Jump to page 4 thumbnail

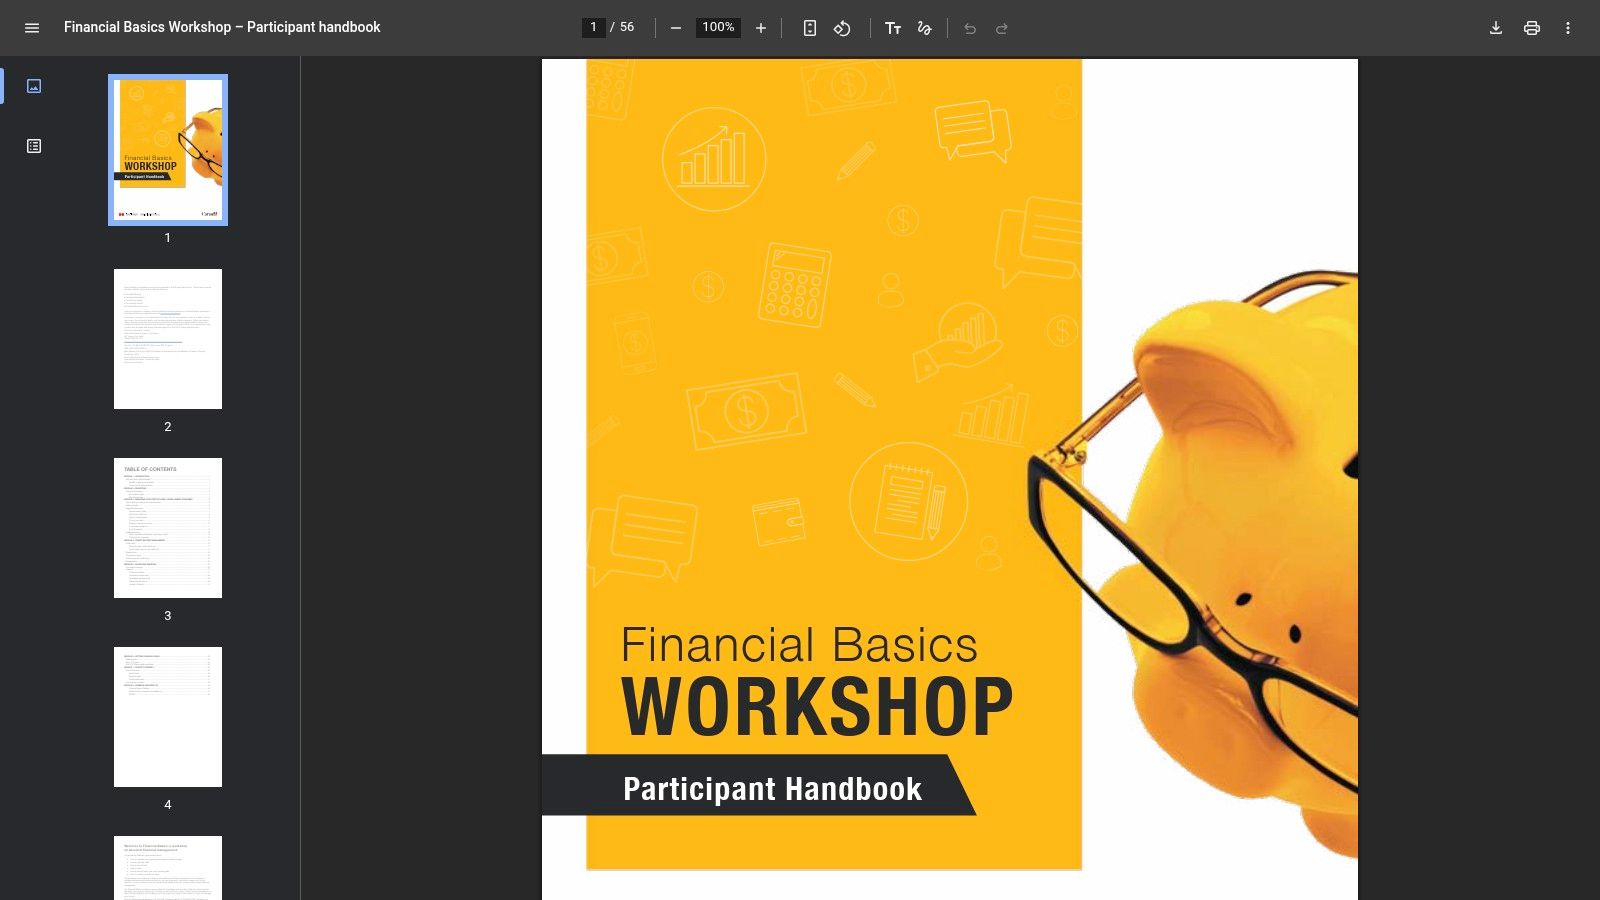(168, 717)
